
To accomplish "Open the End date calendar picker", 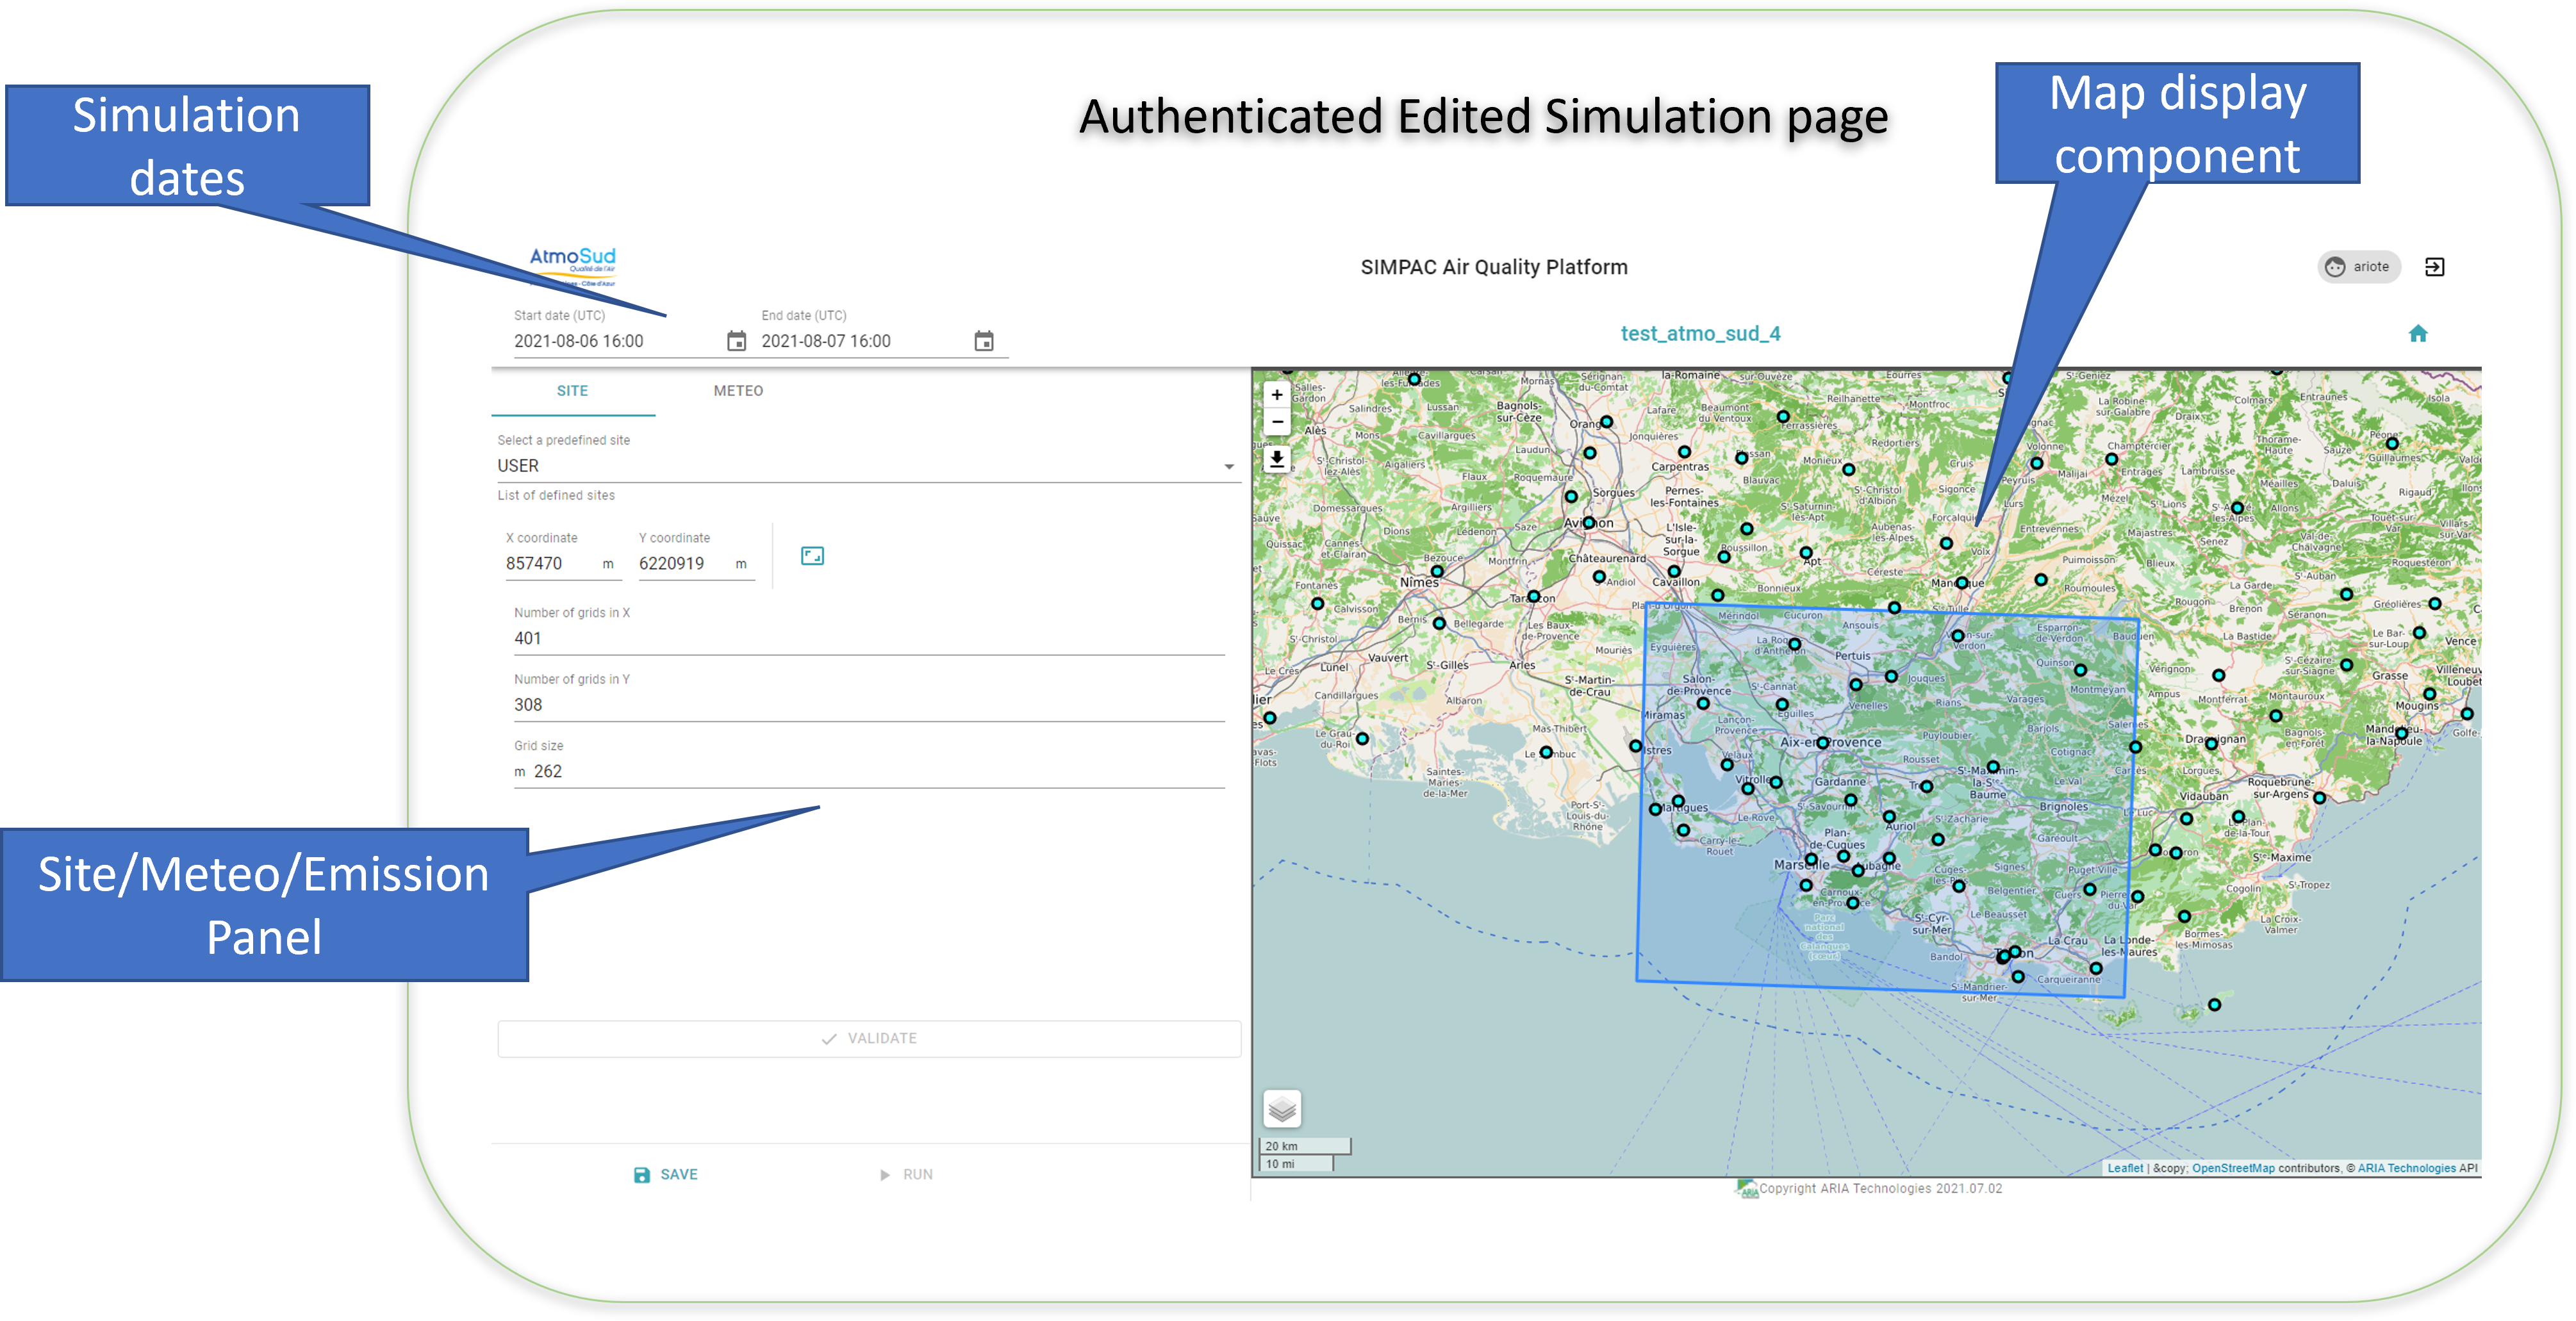I will 984,341.
